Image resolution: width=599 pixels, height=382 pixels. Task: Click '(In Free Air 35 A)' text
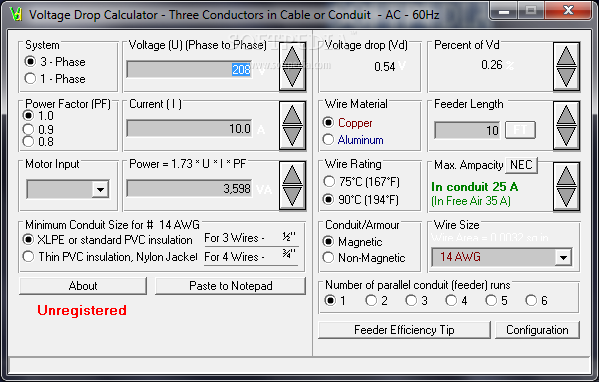[x=471, y=201]
